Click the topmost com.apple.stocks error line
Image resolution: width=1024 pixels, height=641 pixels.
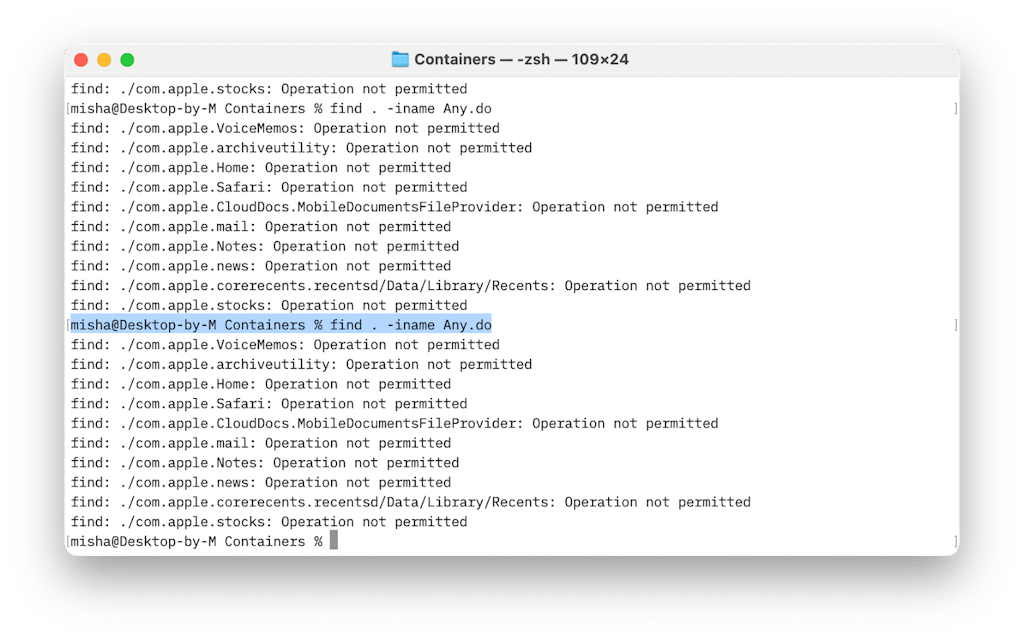(269, 89)
